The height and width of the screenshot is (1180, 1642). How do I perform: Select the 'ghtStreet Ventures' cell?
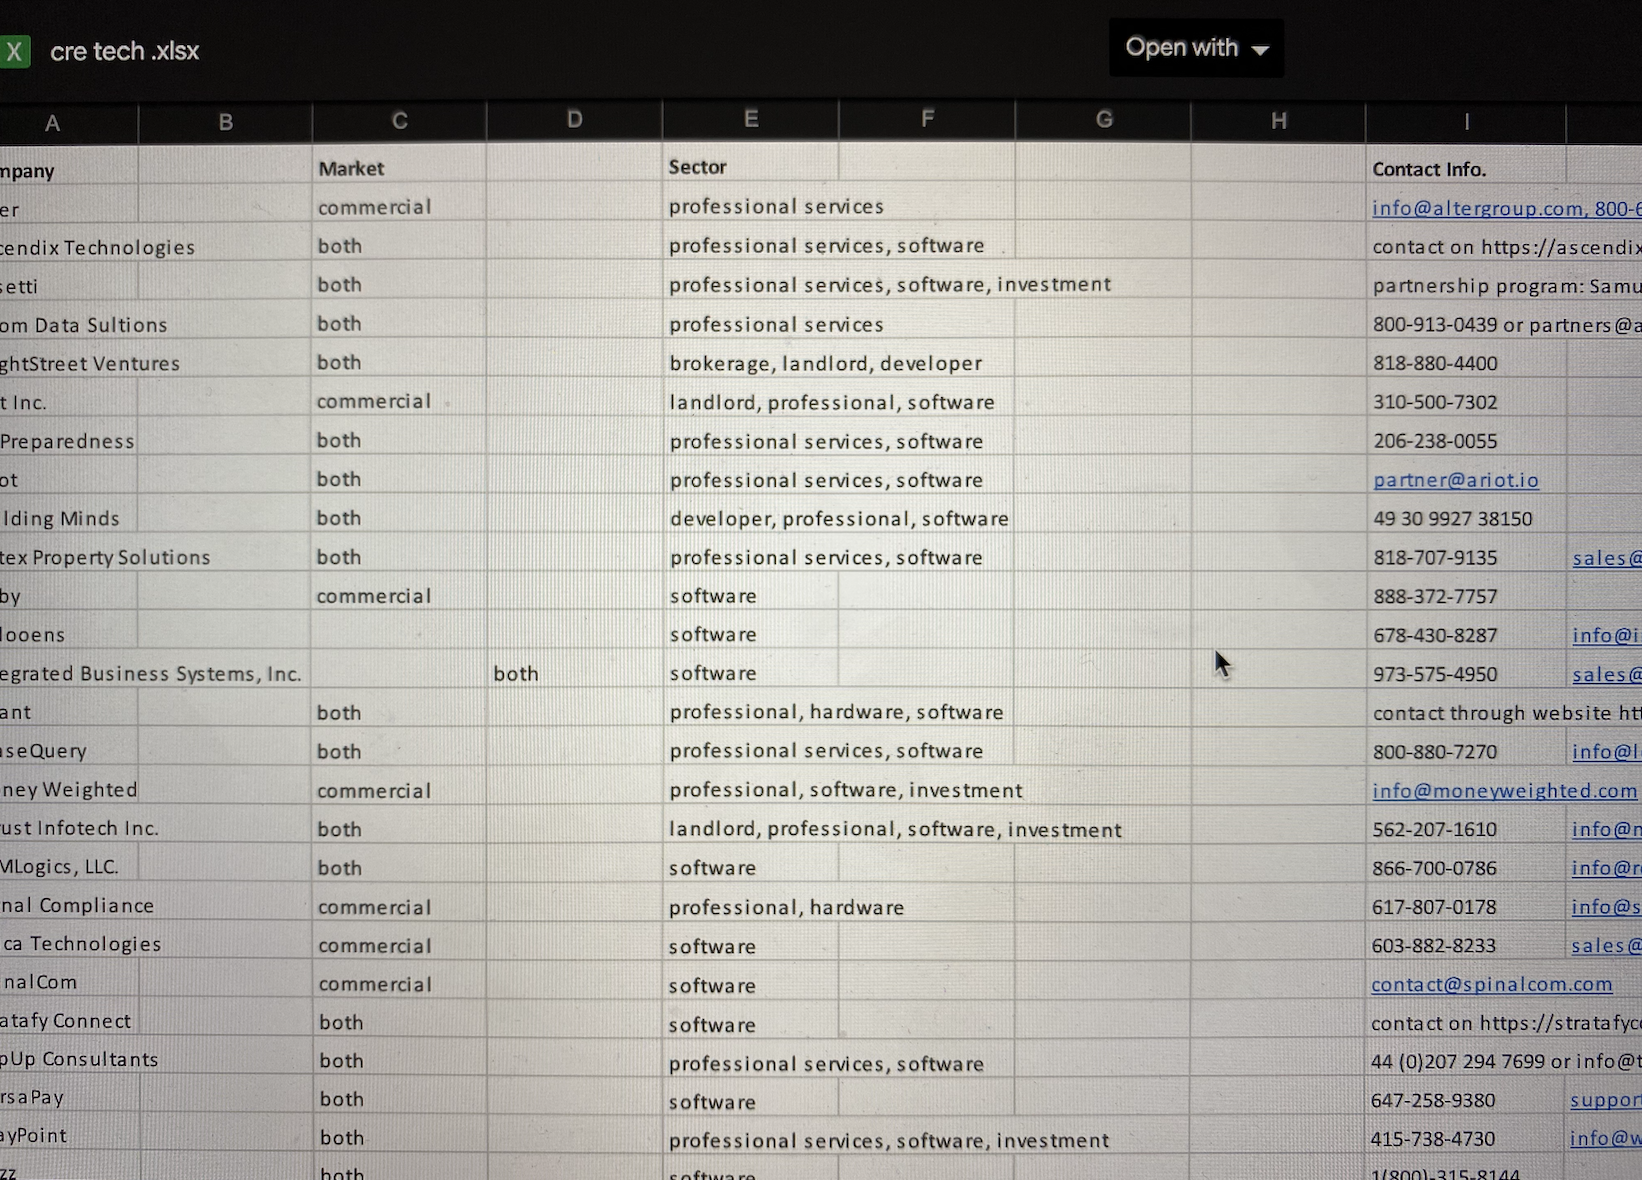coord(90,363)
